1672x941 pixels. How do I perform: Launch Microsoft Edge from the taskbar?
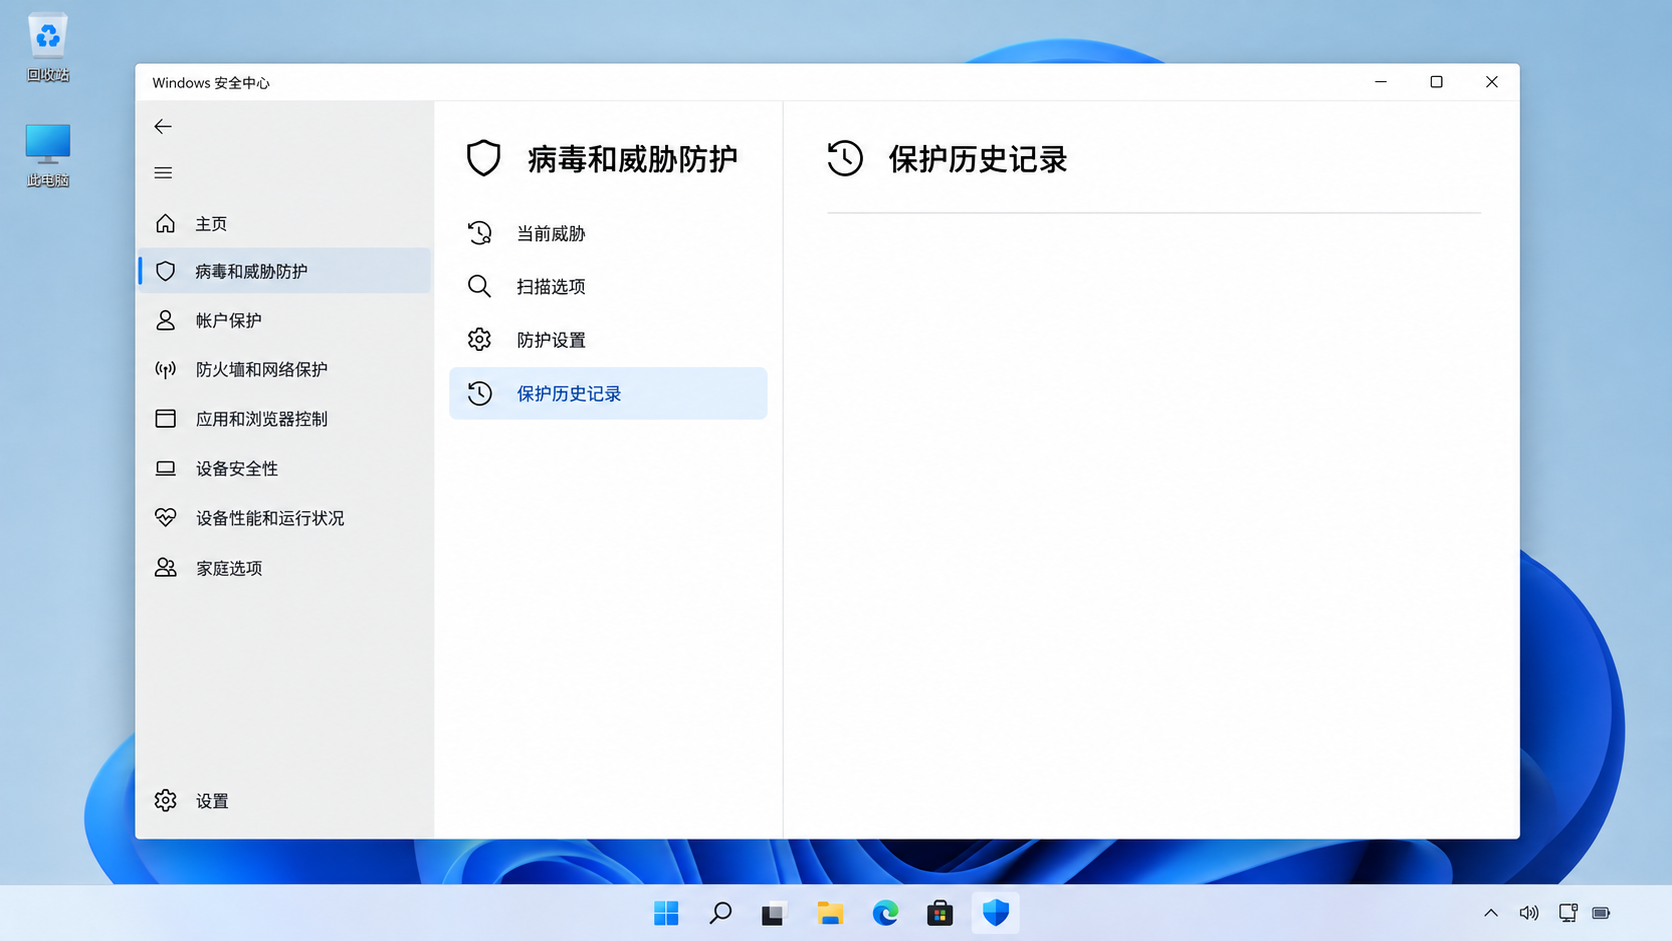(885, 913)
